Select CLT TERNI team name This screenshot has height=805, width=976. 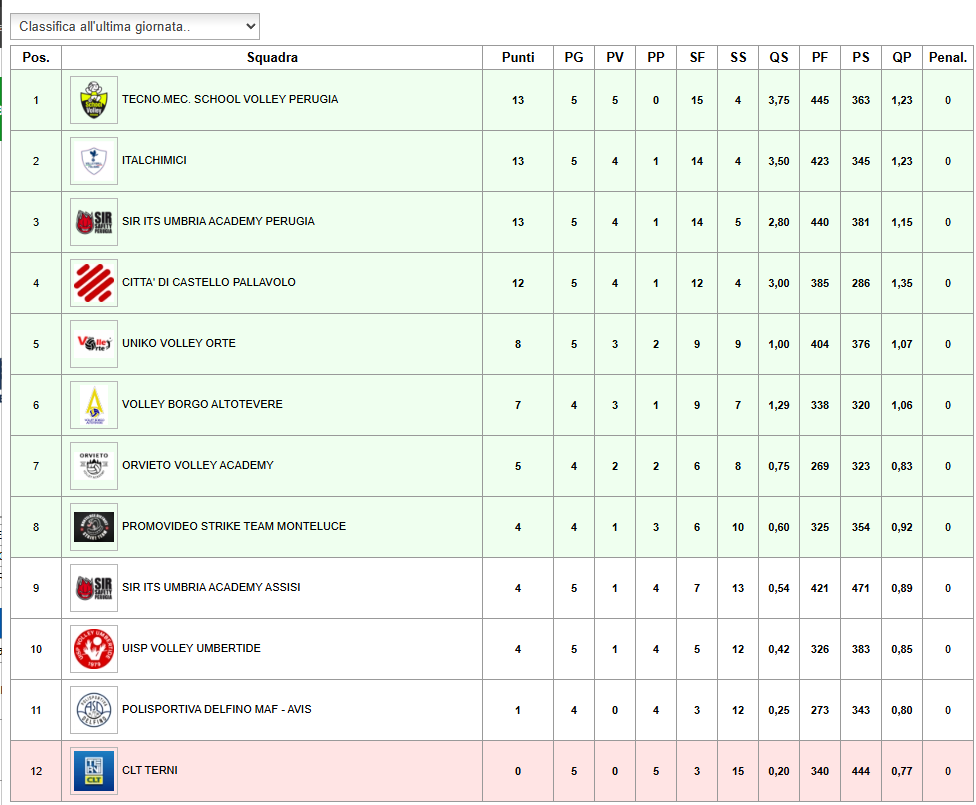[150, 771]
